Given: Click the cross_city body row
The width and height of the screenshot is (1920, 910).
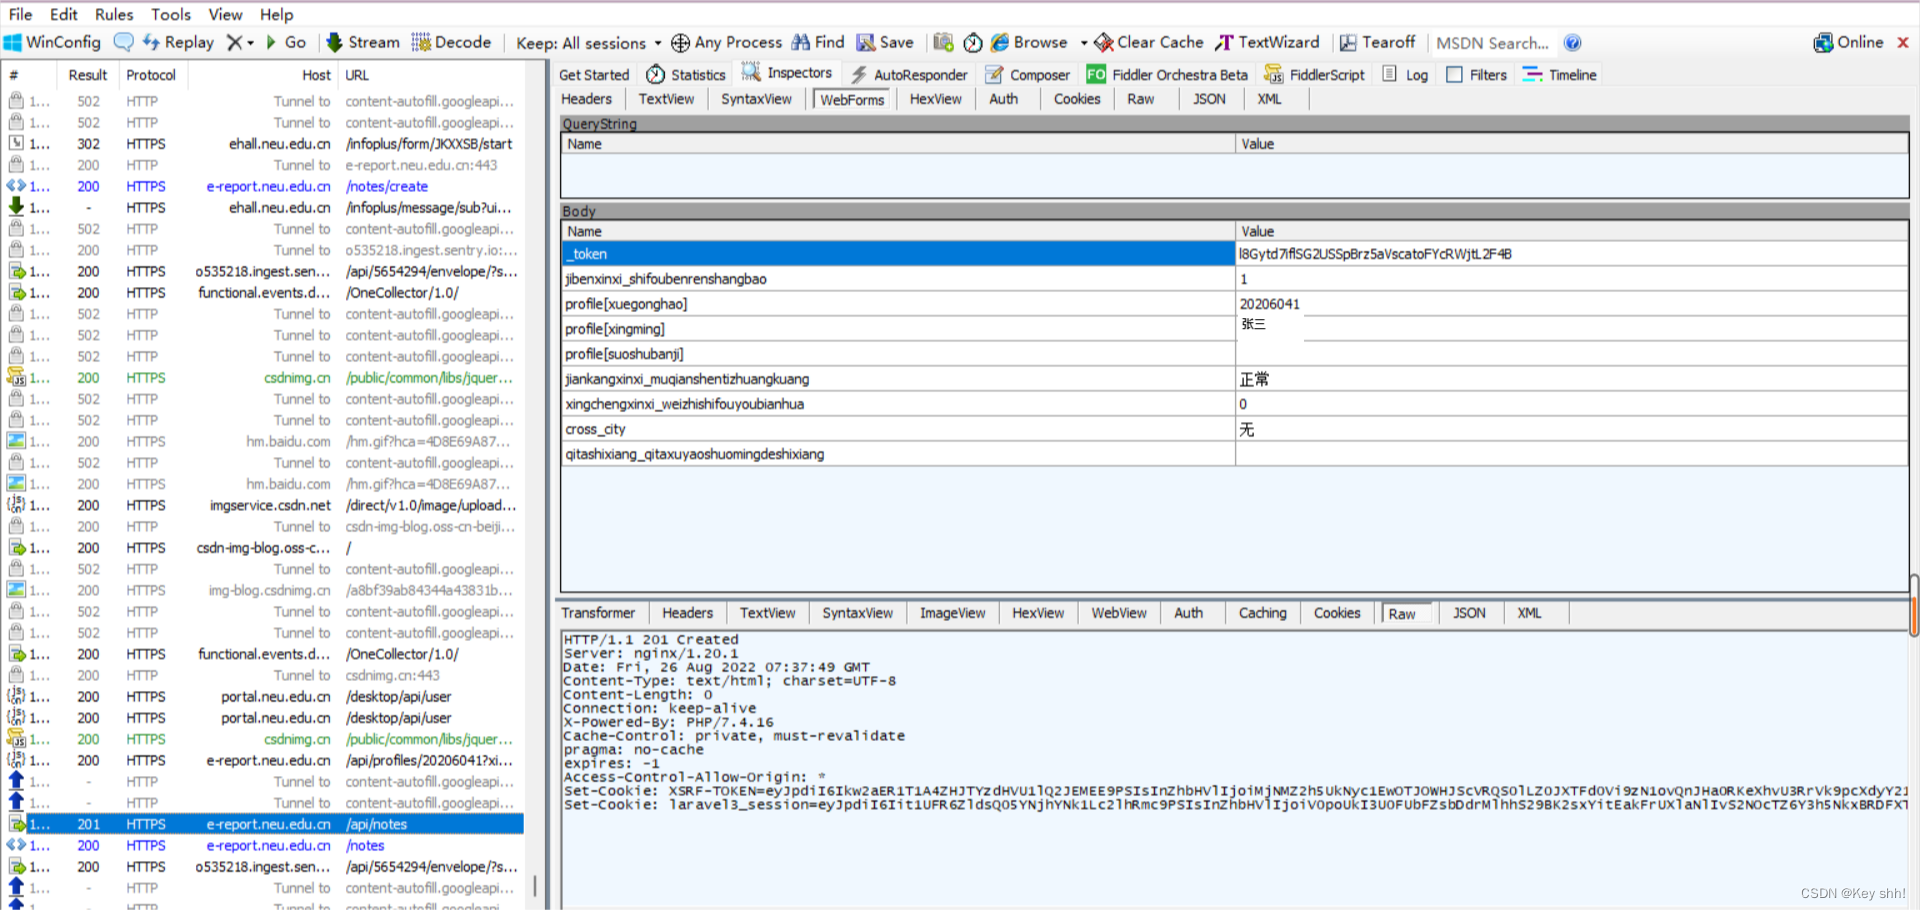Looking at the screenshot, I should (x=1234, y=429).
